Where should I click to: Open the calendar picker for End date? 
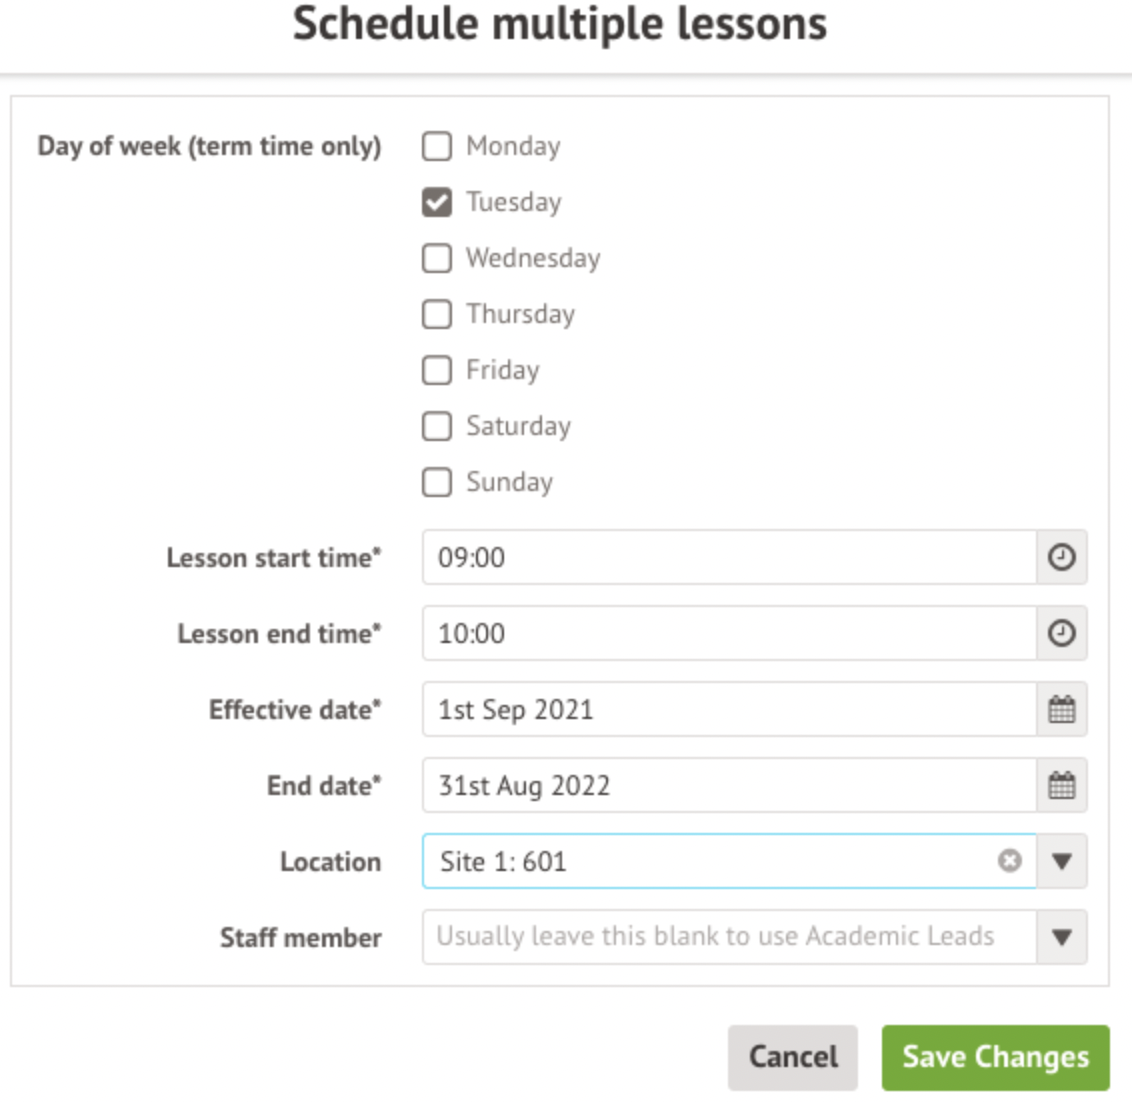[1061, 786]
